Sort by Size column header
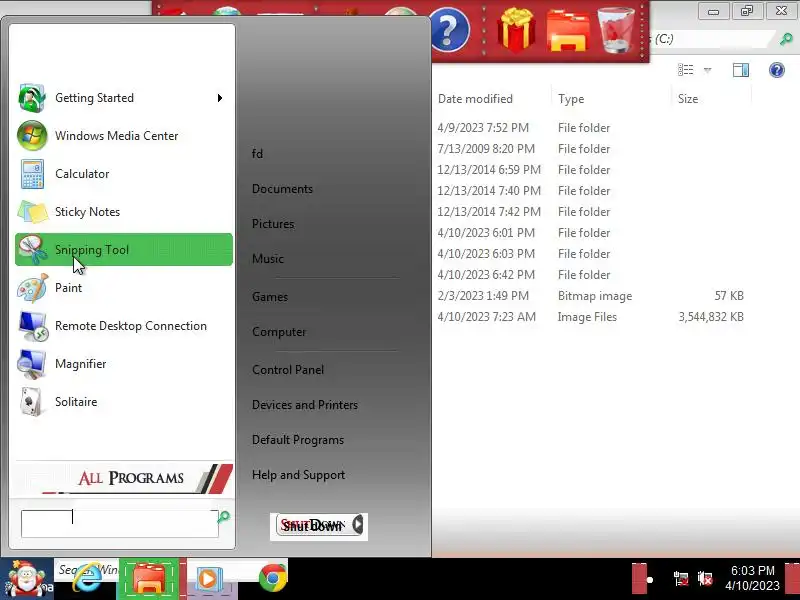 click(688, 99)
